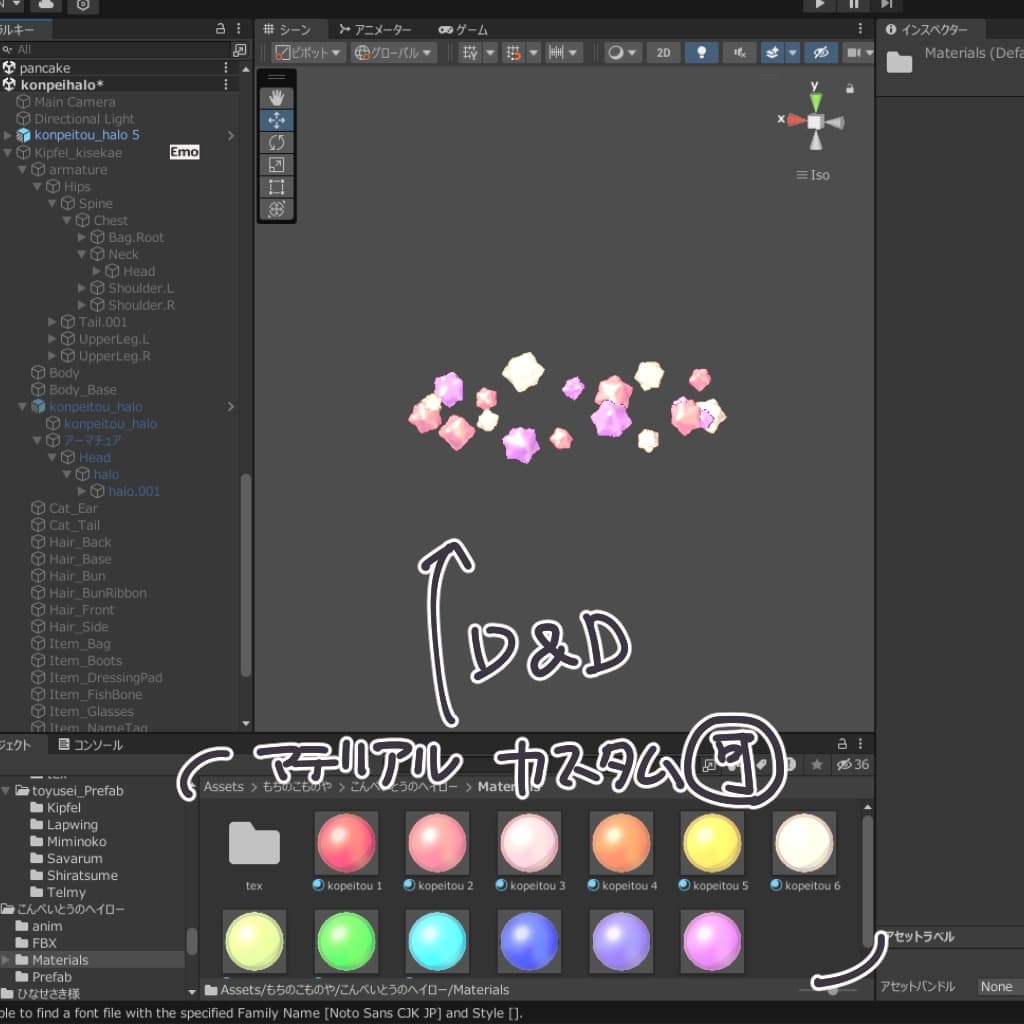
Task: Switch to the Scene tab
Action: 287,29
